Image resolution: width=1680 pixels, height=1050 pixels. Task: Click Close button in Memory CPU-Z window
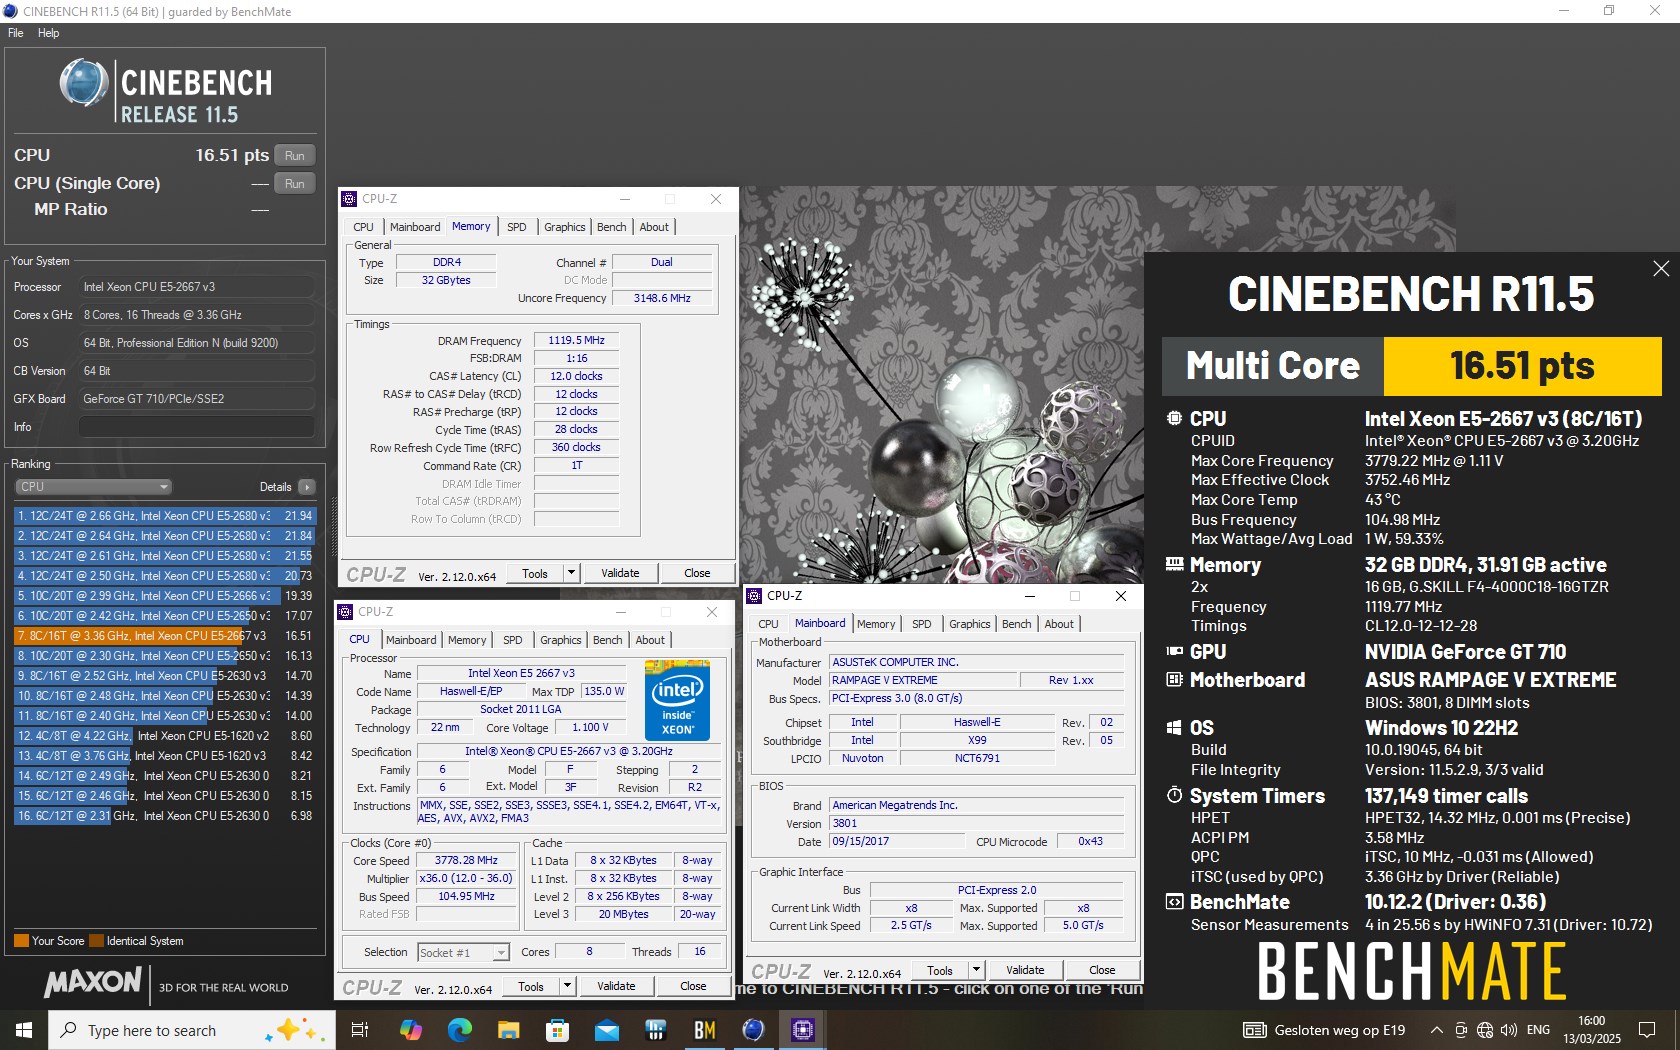tap(697, 573)
